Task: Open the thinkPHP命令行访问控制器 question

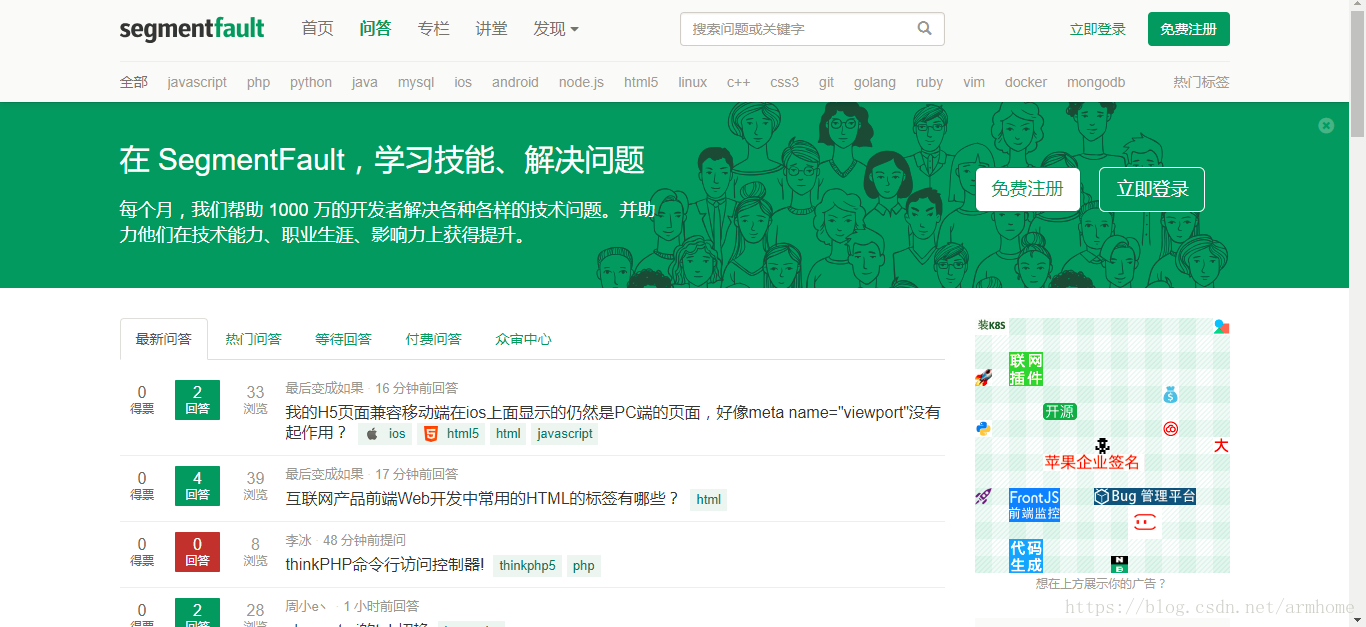Action: tap(385, 565)
